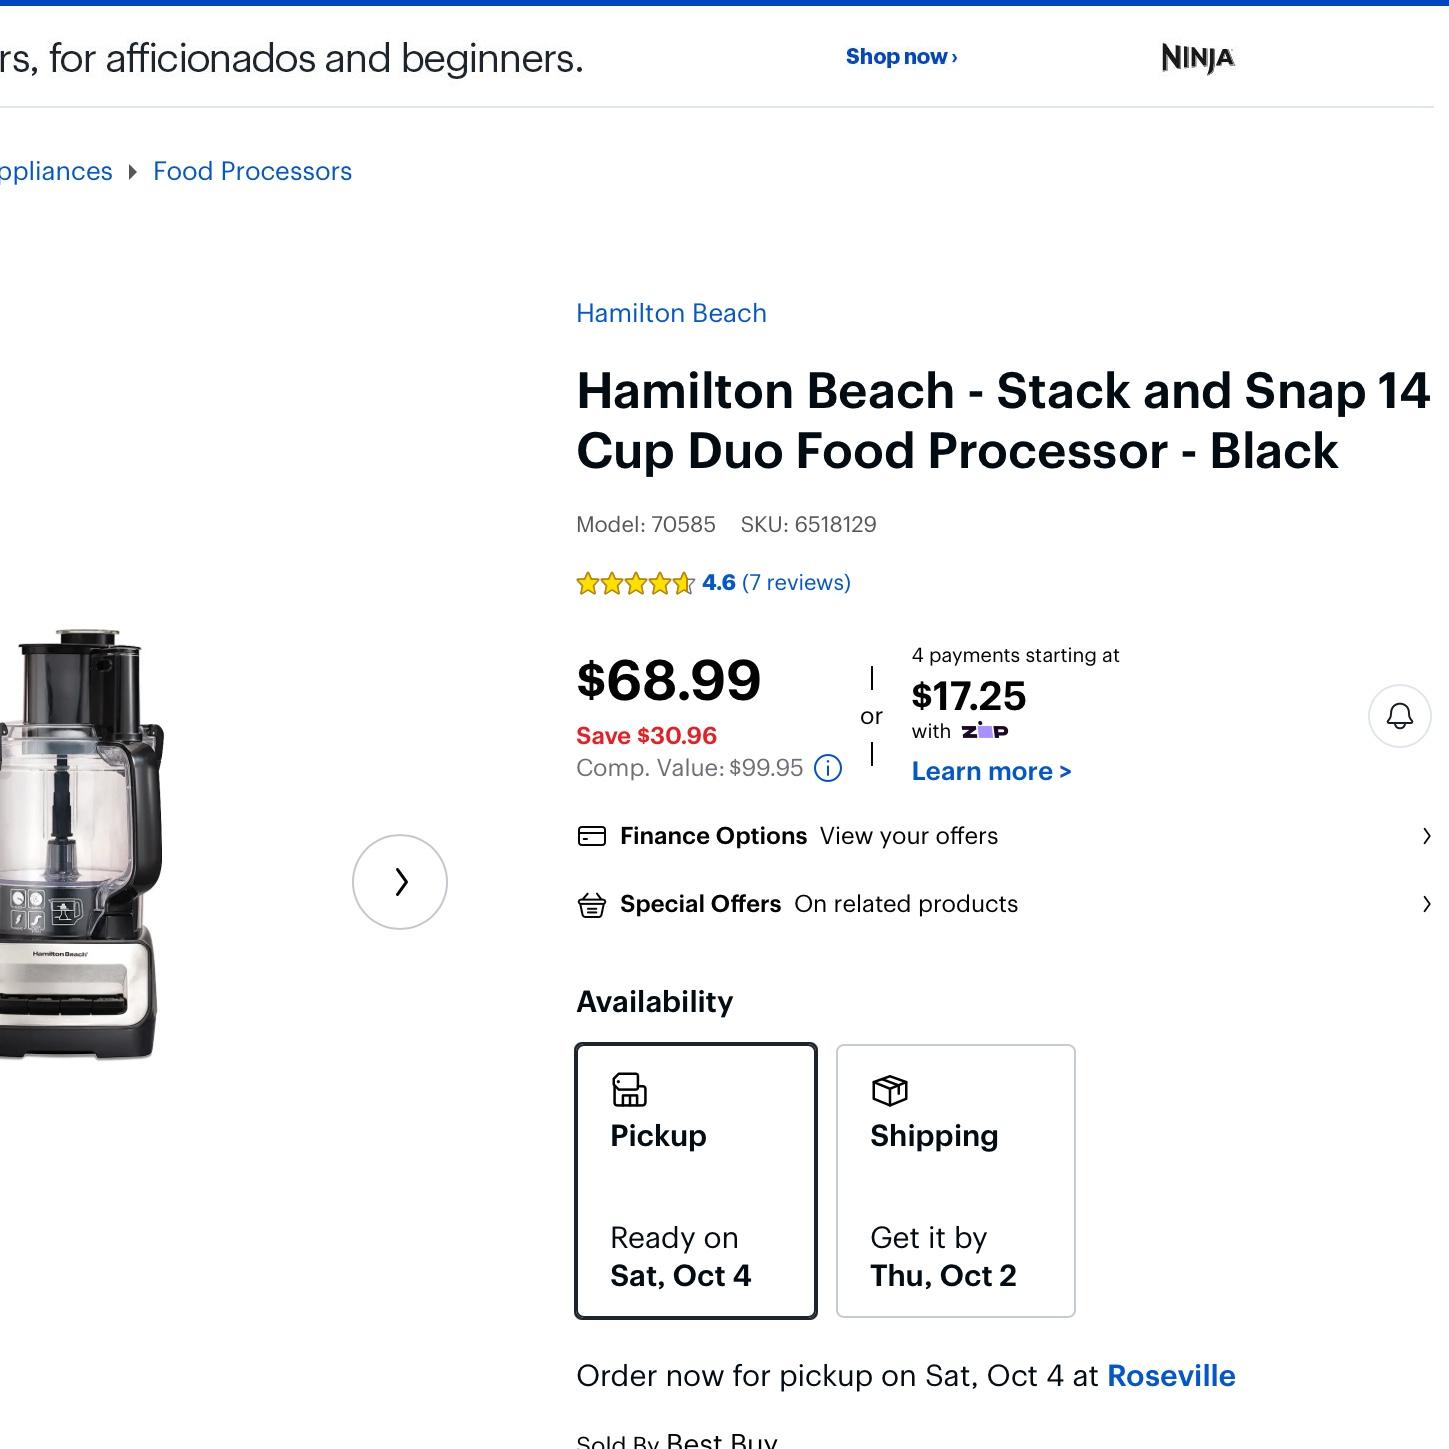Click the Special Offers basket icon
The height and width of the screenshot is (1449, 1449).
[592, 905]
